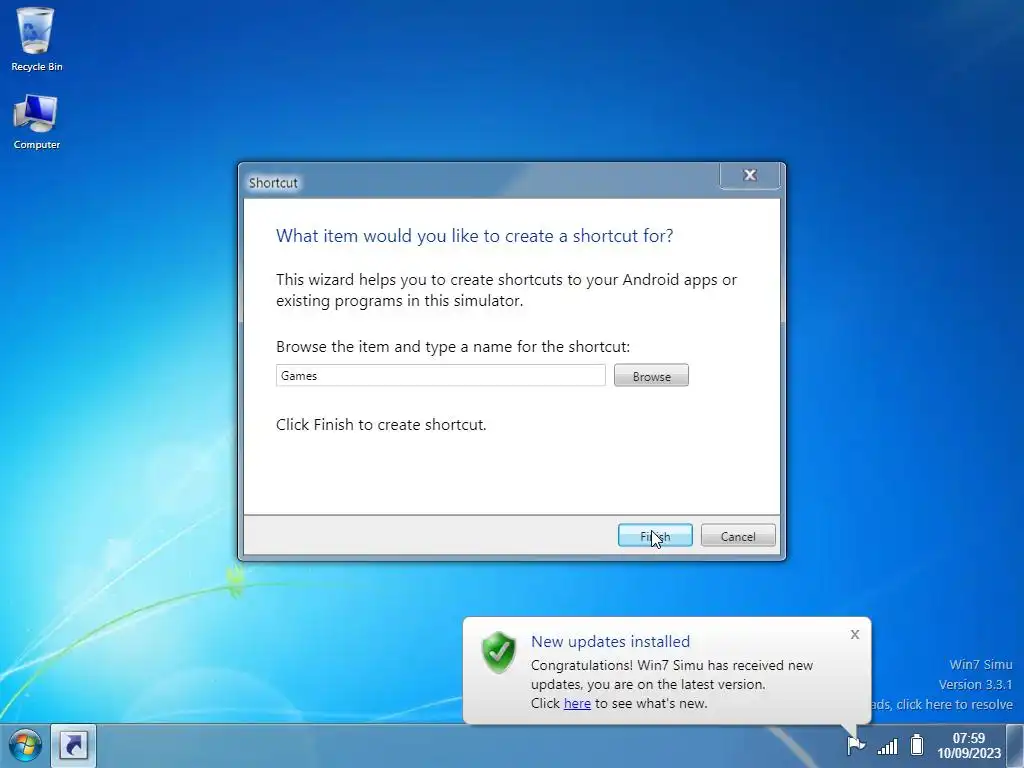Open the taskbar clock showing 07:59
The height and width of the screenshot is (768, 1024).
click(x=969, y=745)
